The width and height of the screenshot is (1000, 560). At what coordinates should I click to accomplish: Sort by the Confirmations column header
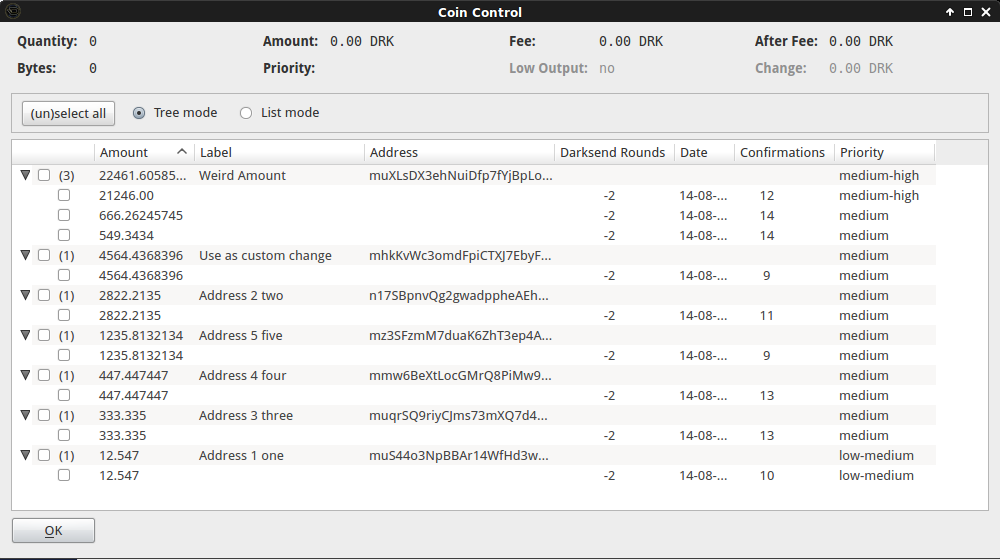[784, 152]
